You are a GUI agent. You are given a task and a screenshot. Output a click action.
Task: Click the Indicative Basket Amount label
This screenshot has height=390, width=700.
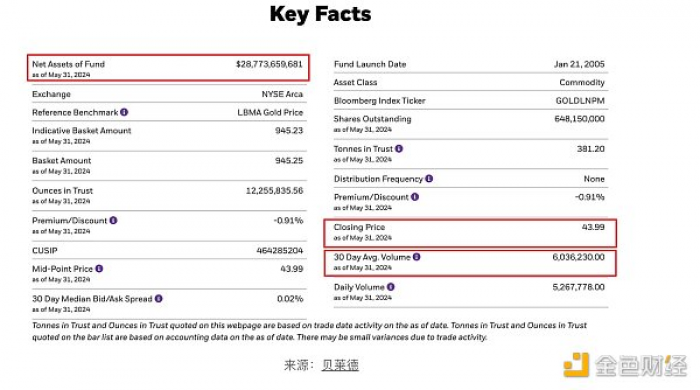[82, 131]
